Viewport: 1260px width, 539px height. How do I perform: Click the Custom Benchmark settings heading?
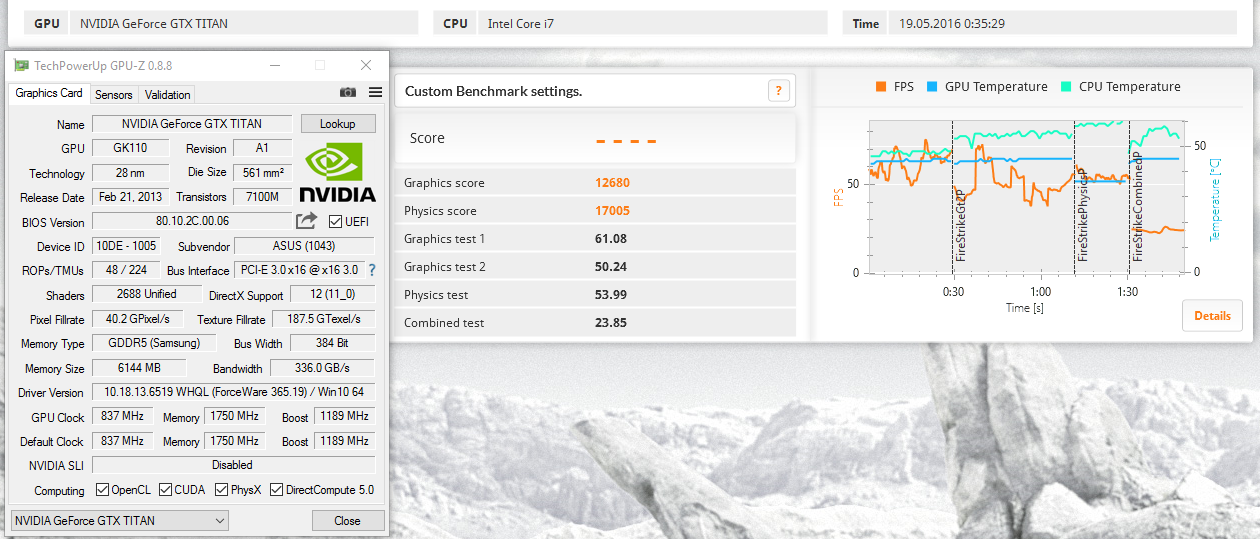(493, 91)
